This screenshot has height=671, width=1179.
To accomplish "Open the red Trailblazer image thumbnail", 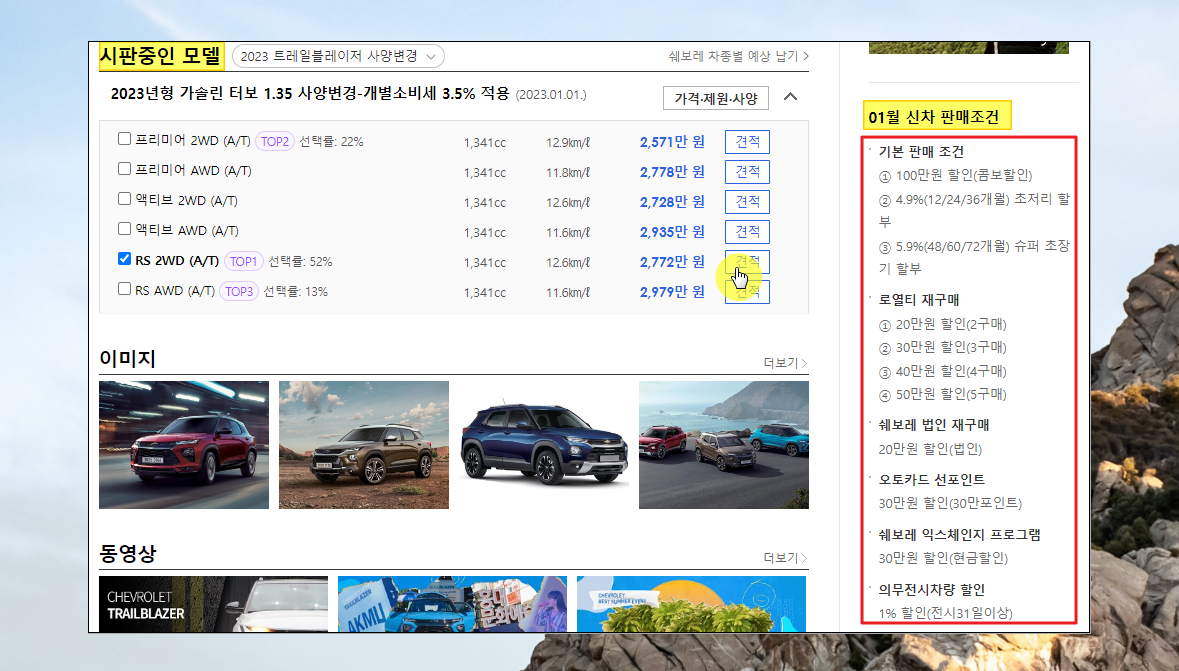I will click(x=183, y=445).
